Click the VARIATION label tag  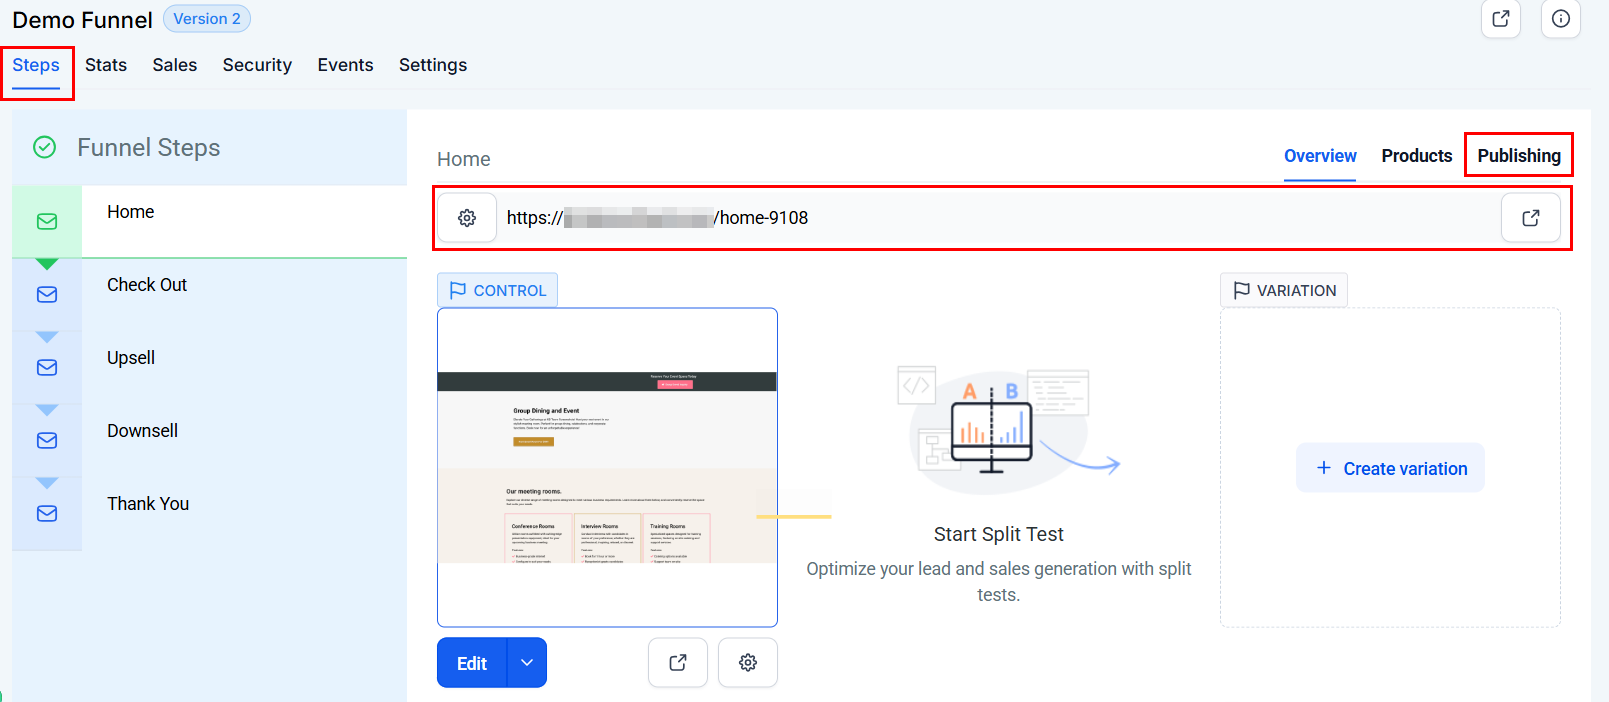pos(1284,290)
